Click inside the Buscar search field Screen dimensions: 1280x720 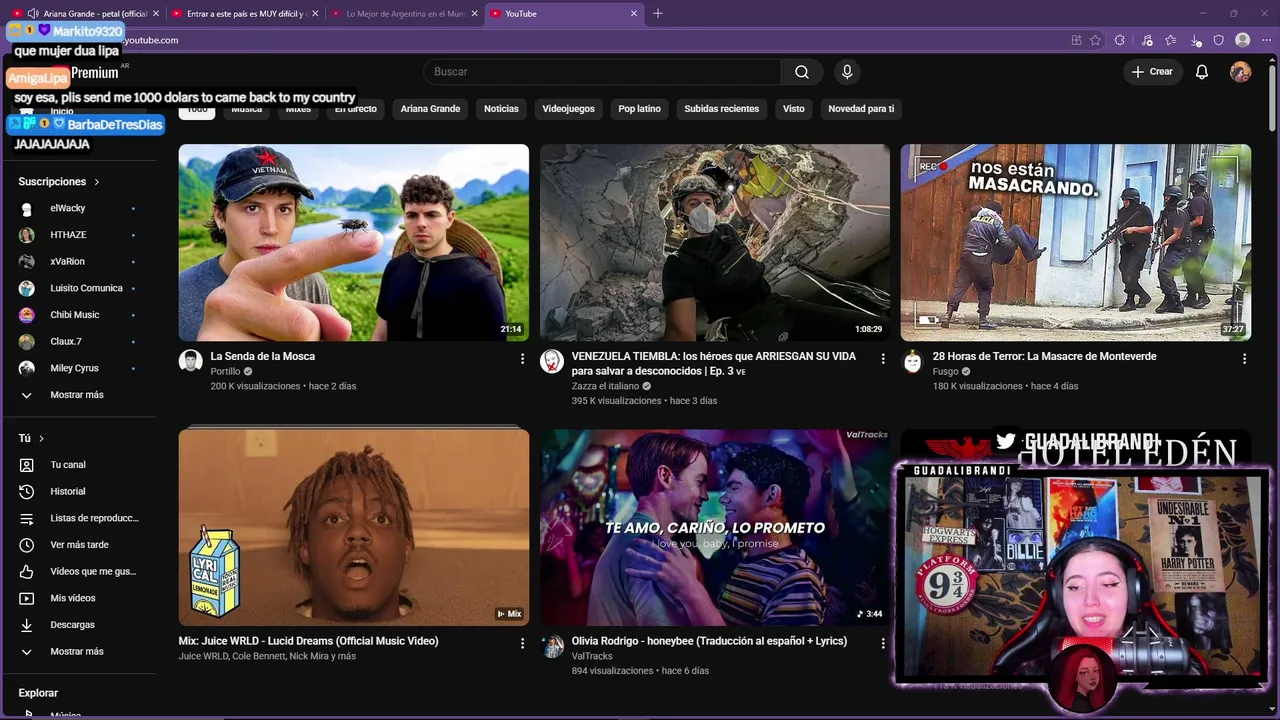(602, 72)
